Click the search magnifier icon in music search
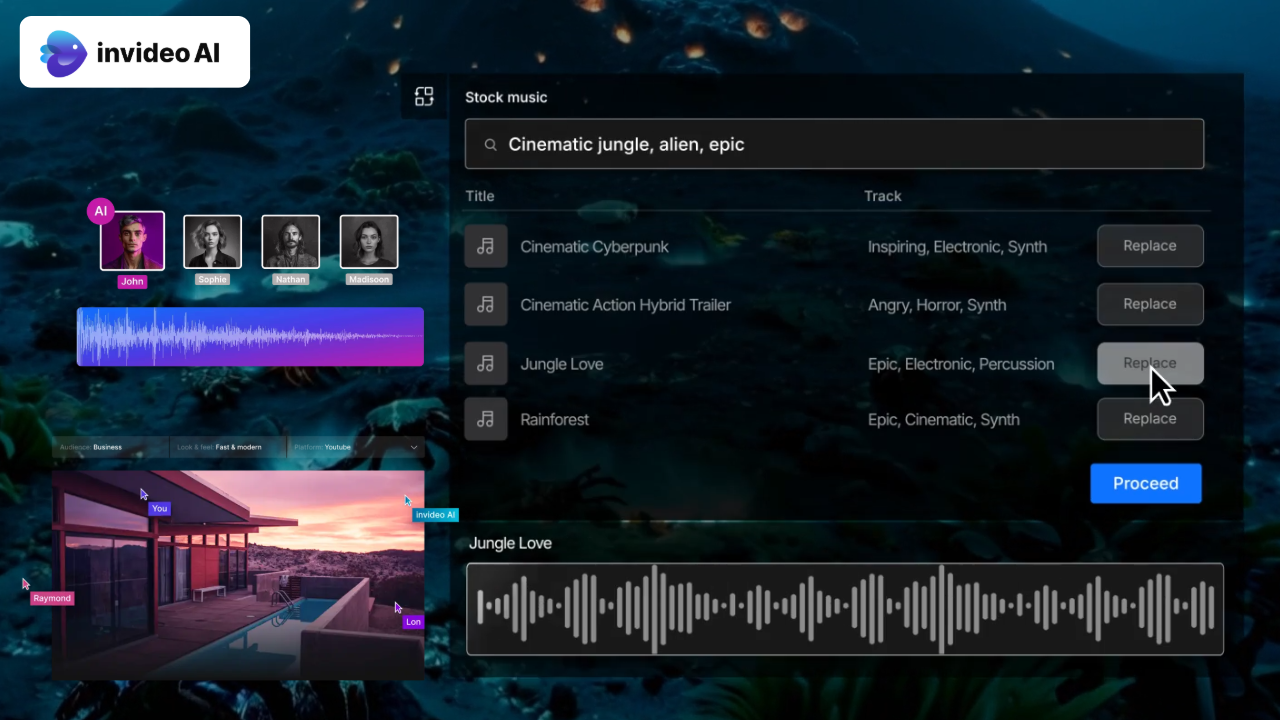Image resolution: width=1280 pixels, height=720 pixels. tap(491, 145)
